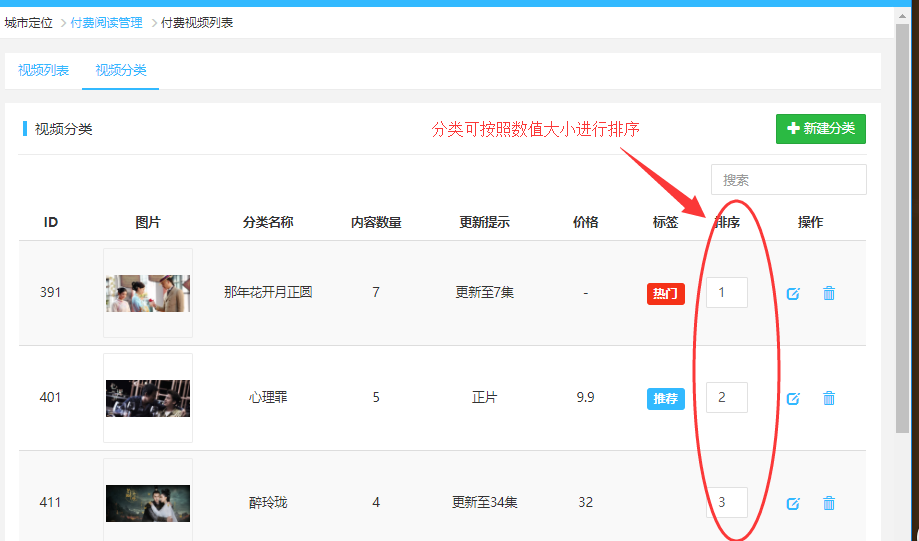Click delete trash icon for 那年花开月正圆
Image resolution: width=919 pixels, height=541 pixels.
click(x=829, y=293)
